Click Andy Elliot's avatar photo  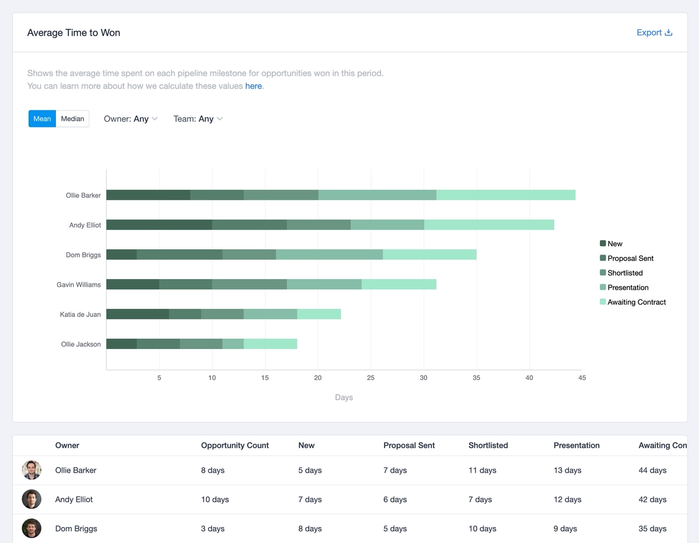[x=32, y=499]
